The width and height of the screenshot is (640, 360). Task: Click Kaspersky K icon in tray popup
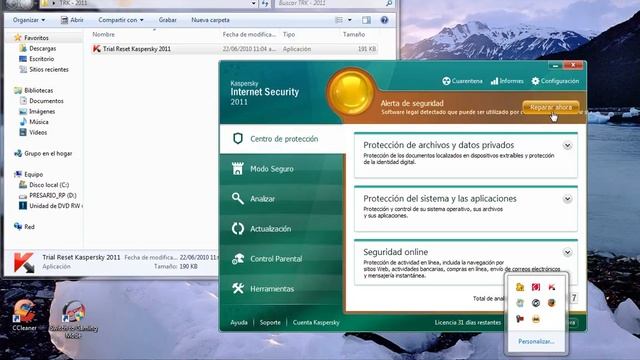click(551, 287)
